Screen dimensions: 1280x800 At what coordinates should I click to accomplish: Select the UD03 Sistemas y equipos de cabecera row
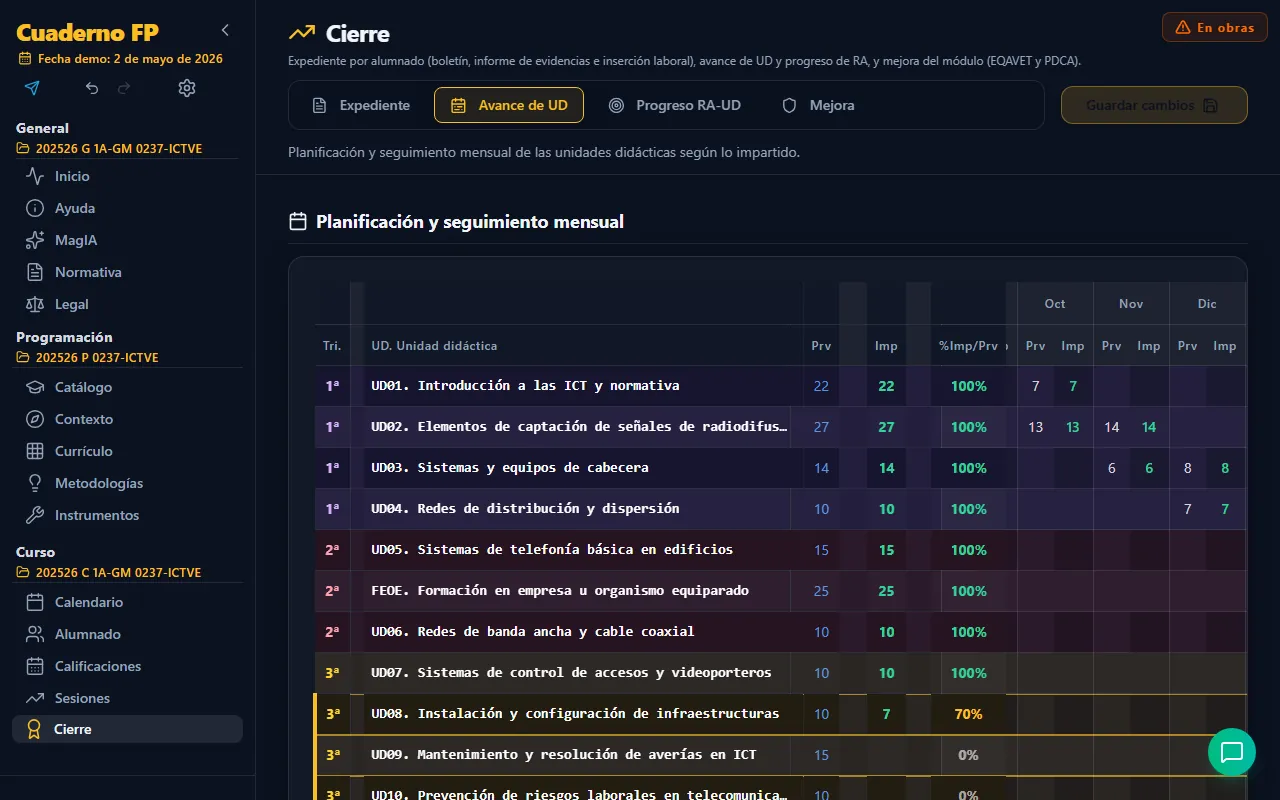[x=780, y=468]
